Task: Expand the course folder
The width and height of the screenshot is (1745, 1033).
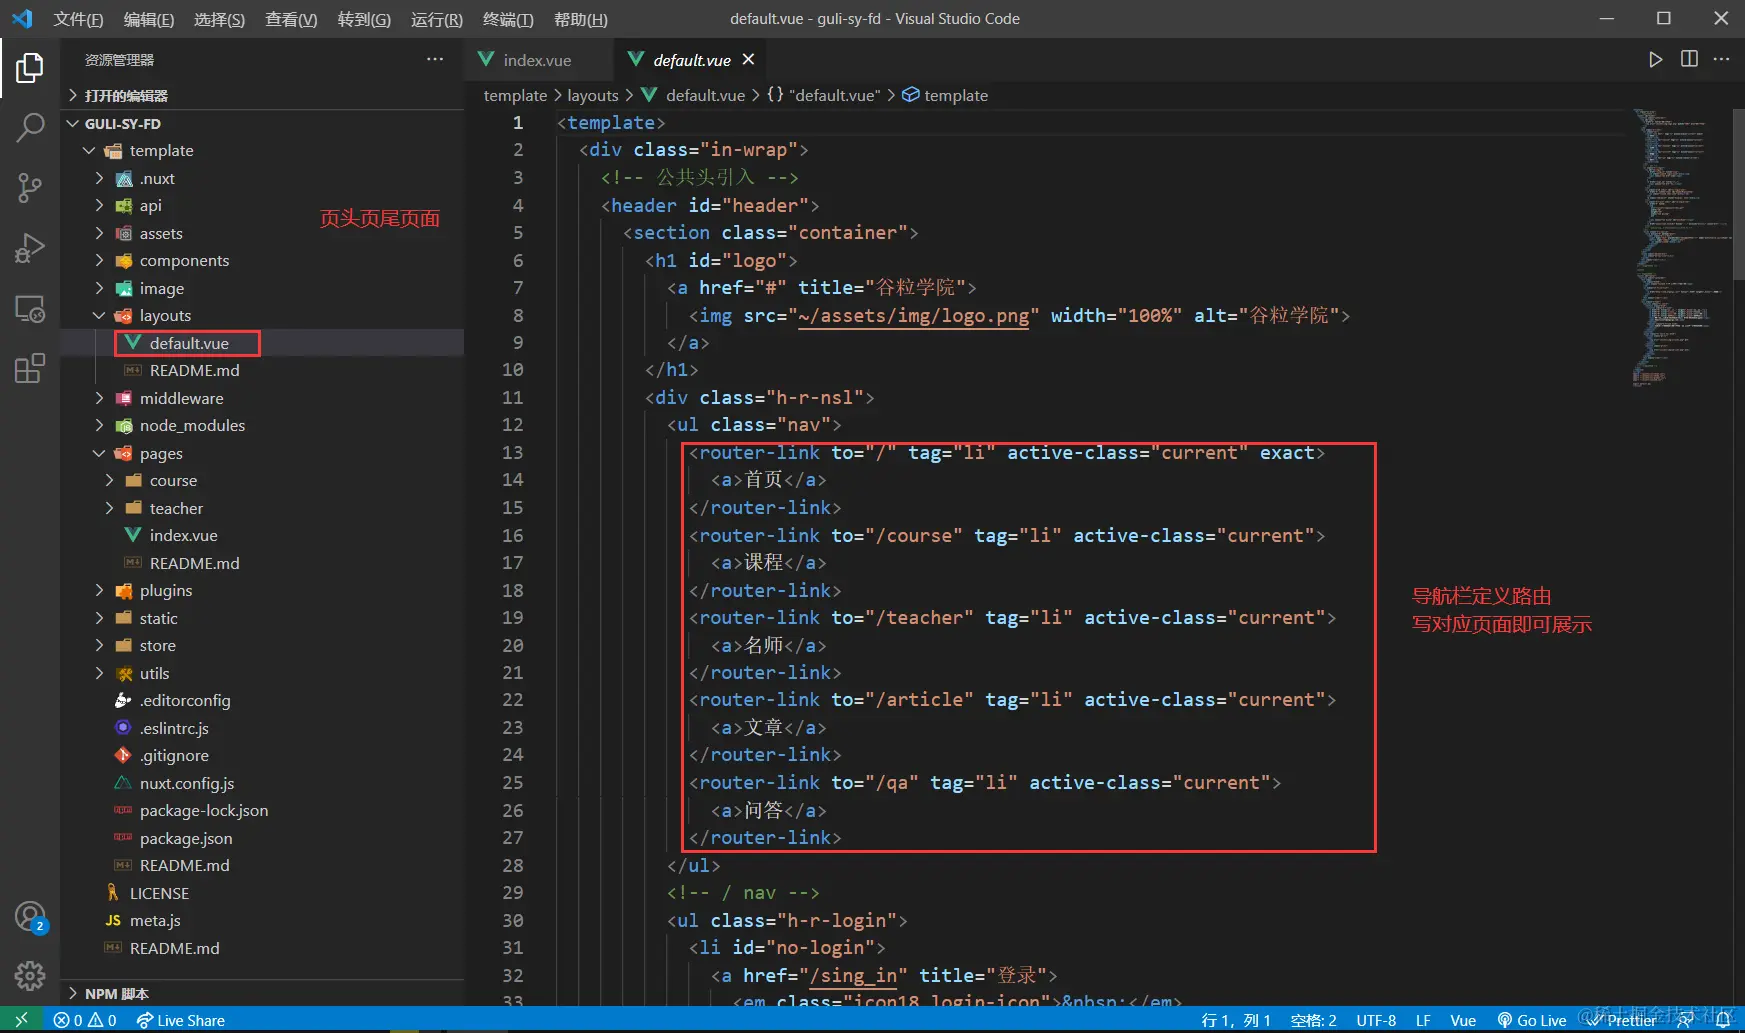Action: pyautogui.click(x=264, y=481)
